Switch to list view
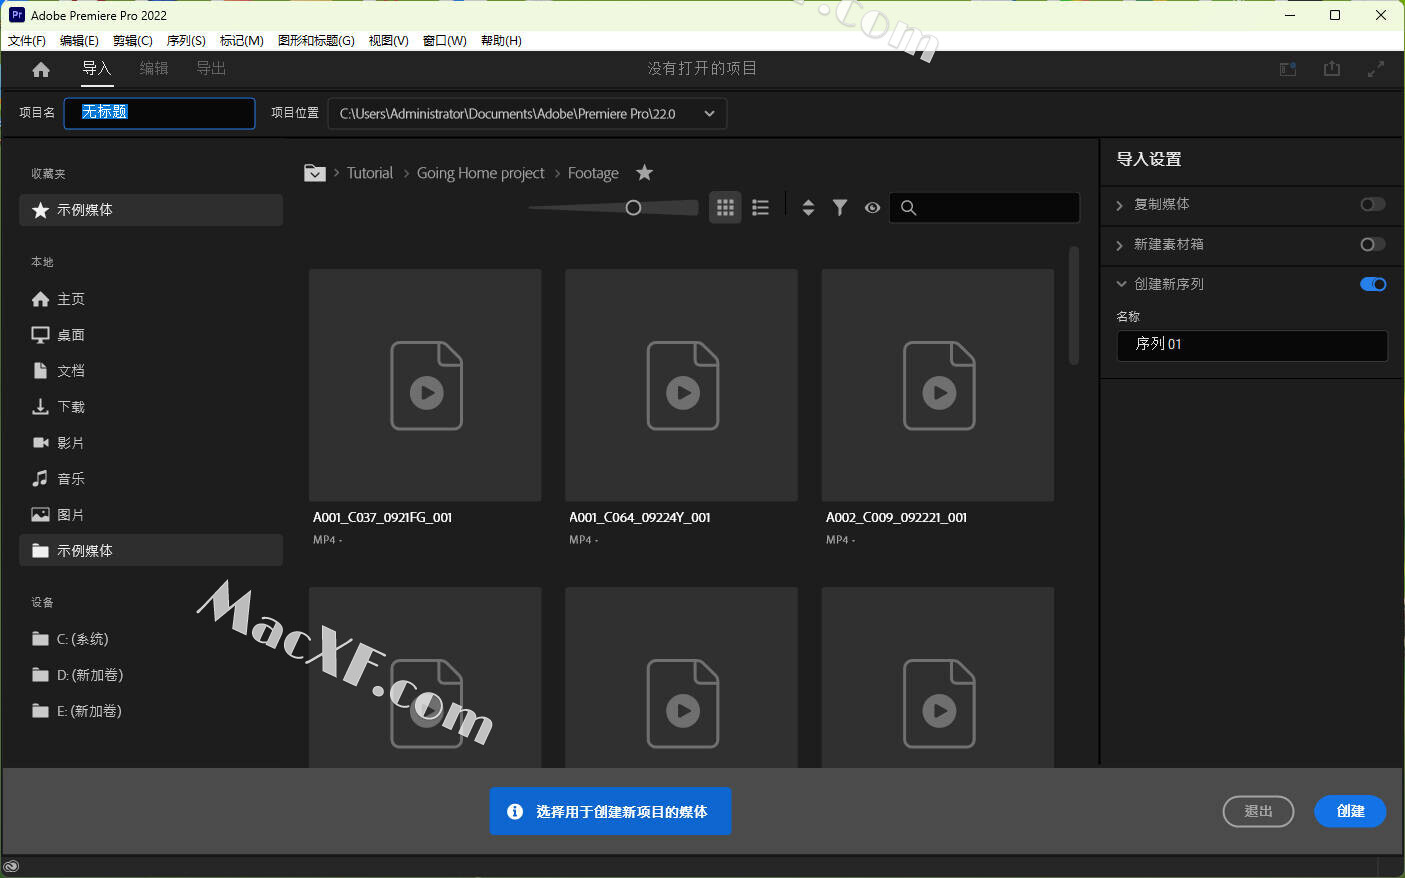This screenshot has width=1405, height=878. click(761, 207)
